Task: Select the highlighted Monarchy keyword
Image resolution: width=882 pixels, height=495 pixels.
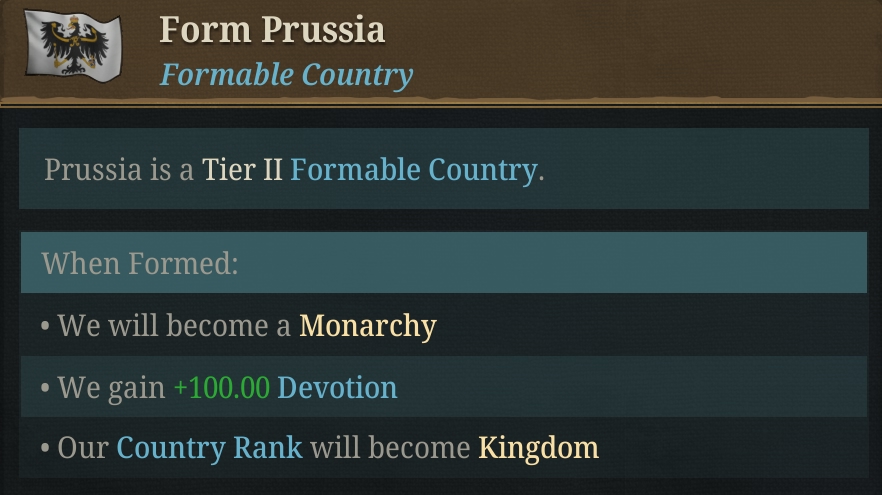Action: coord(368,326)
